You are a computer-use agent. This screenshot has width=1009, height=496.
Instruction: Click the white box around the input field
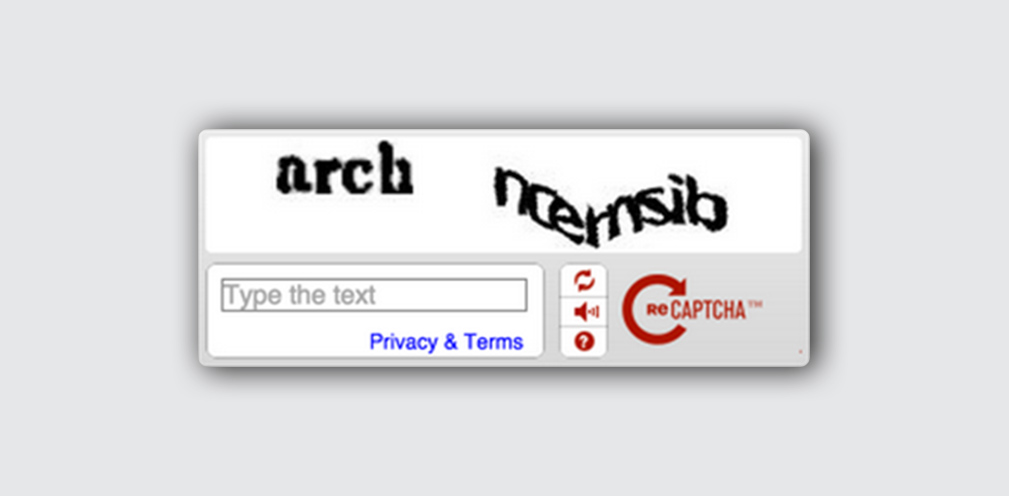point(375,311)
